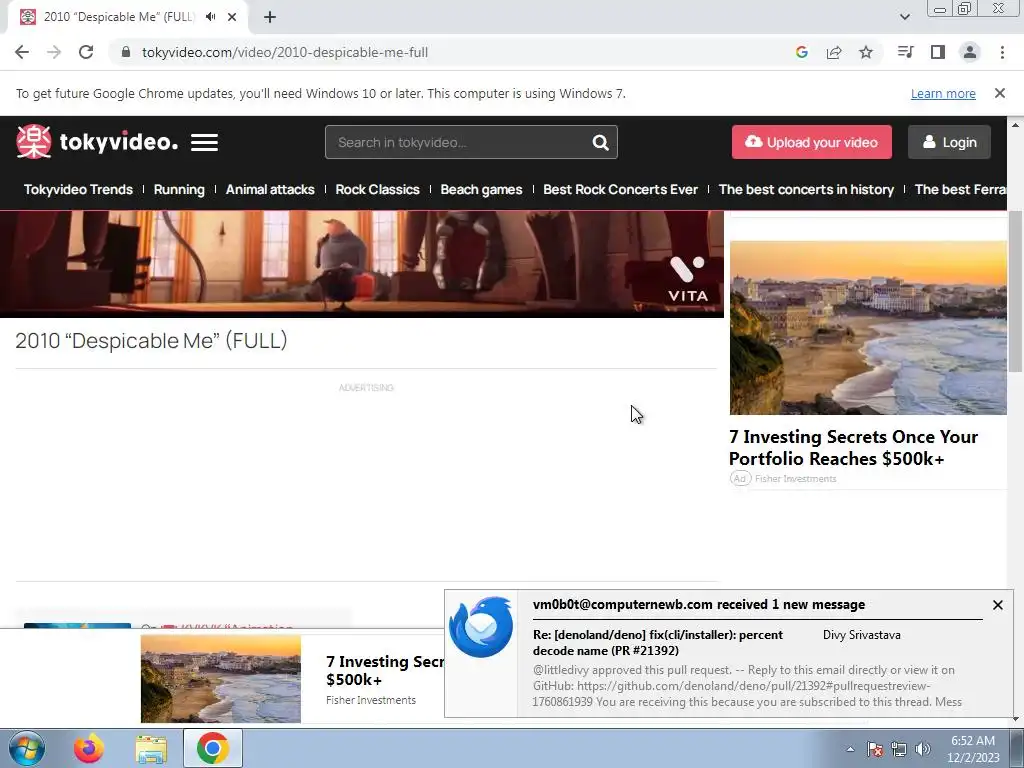Click the Google icon in address bar

802,52
